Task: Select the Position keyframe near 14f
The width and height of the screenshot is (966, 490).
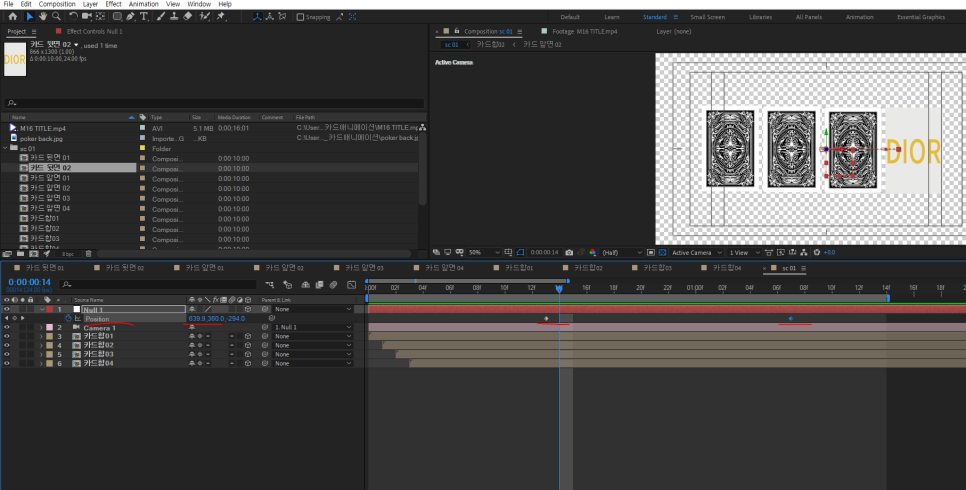Action: coord(546,319)
